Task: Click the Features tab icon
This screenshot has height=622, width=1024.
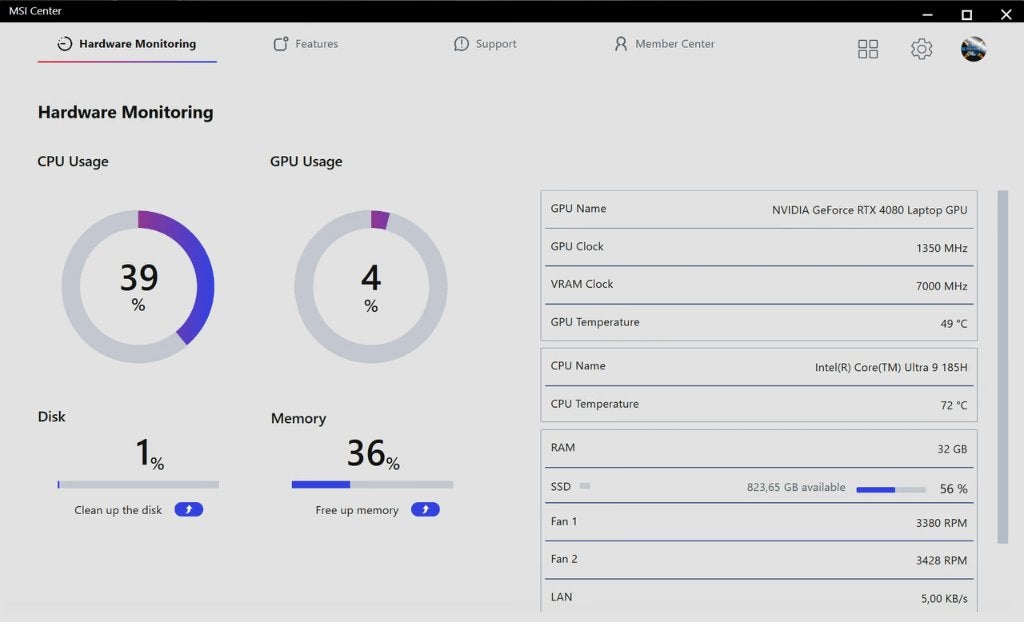Action: (x=281, y=44)
